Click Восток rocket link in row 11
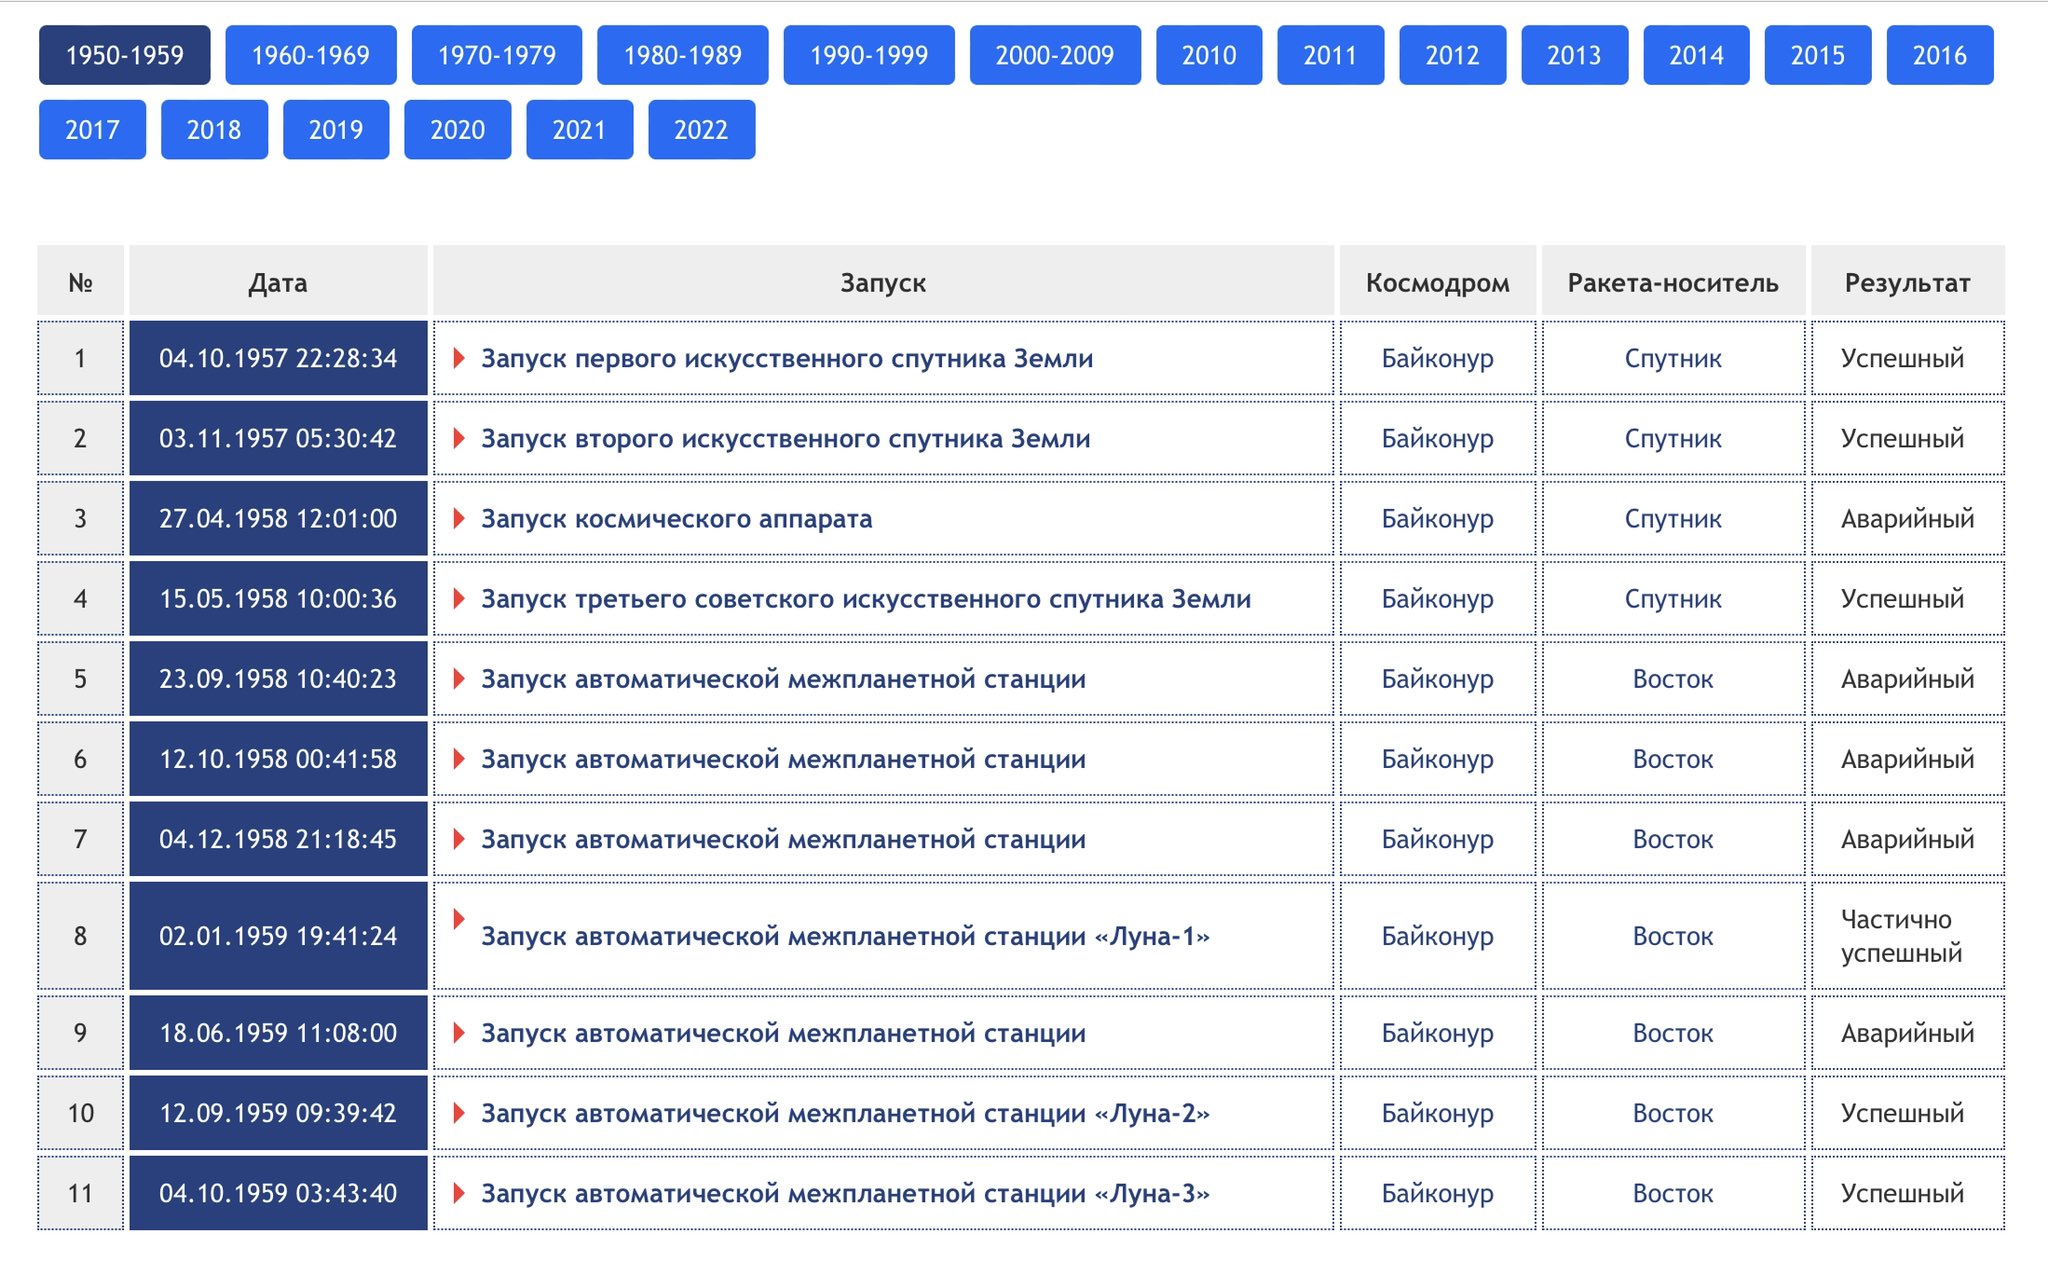2048x1288 pixels. 1672,1193
